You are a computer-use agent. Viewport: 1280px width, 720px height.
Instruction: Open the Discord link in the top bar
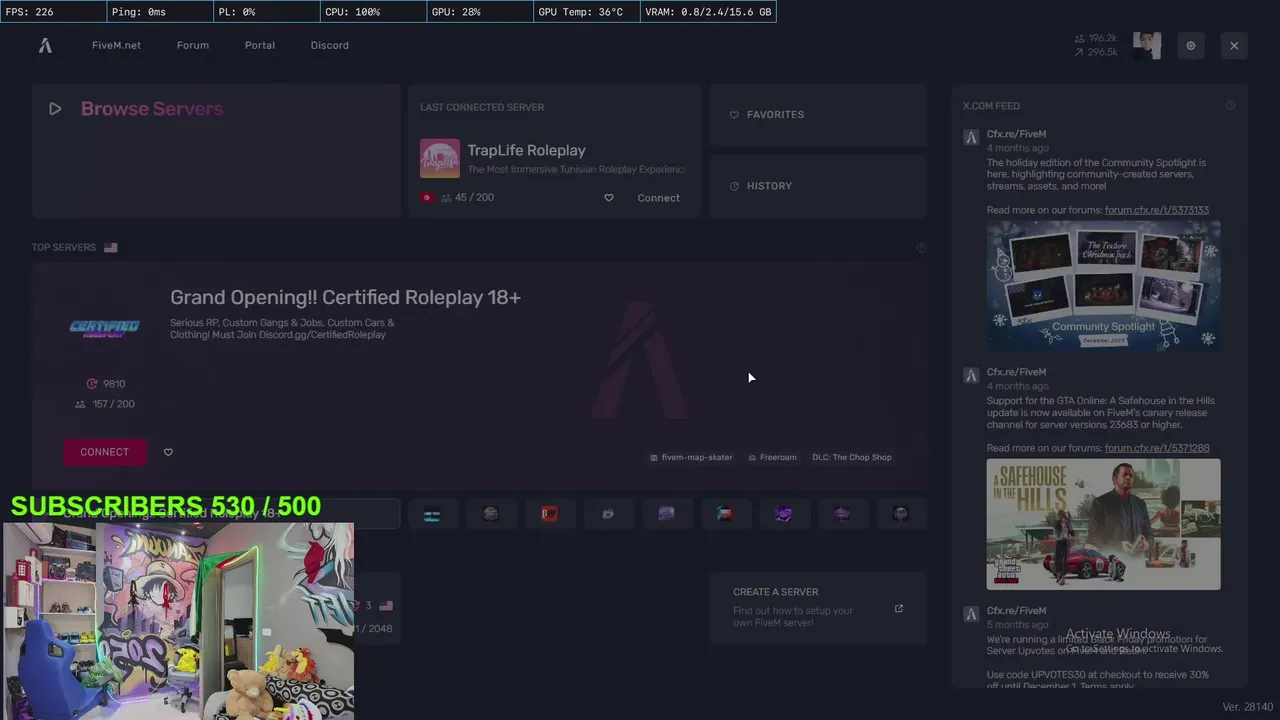pyautogui.click(x=330, y=45)
